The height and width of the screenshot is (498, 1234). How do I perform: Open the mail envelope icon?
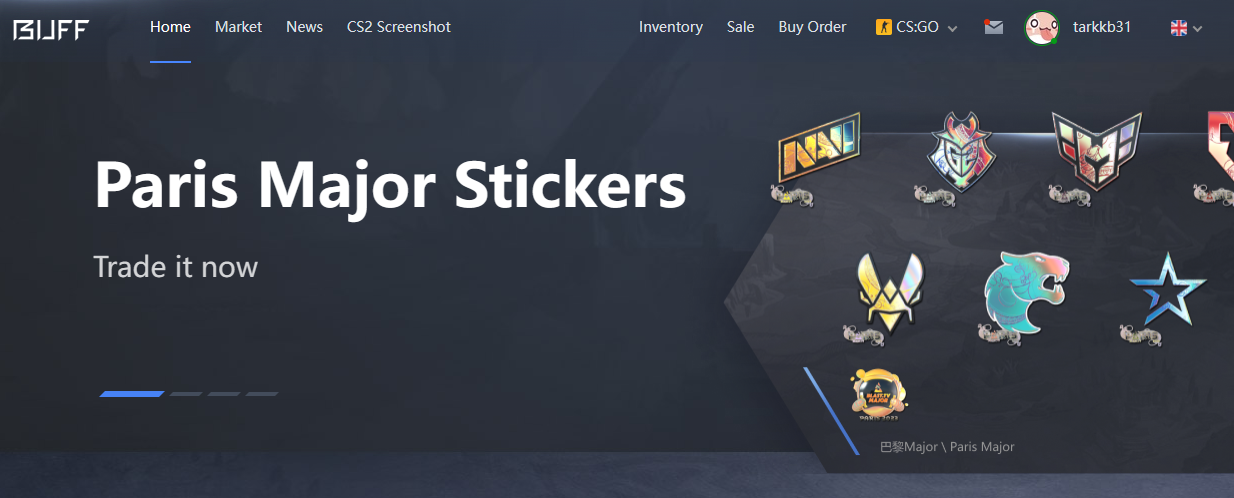pos(993,27)
